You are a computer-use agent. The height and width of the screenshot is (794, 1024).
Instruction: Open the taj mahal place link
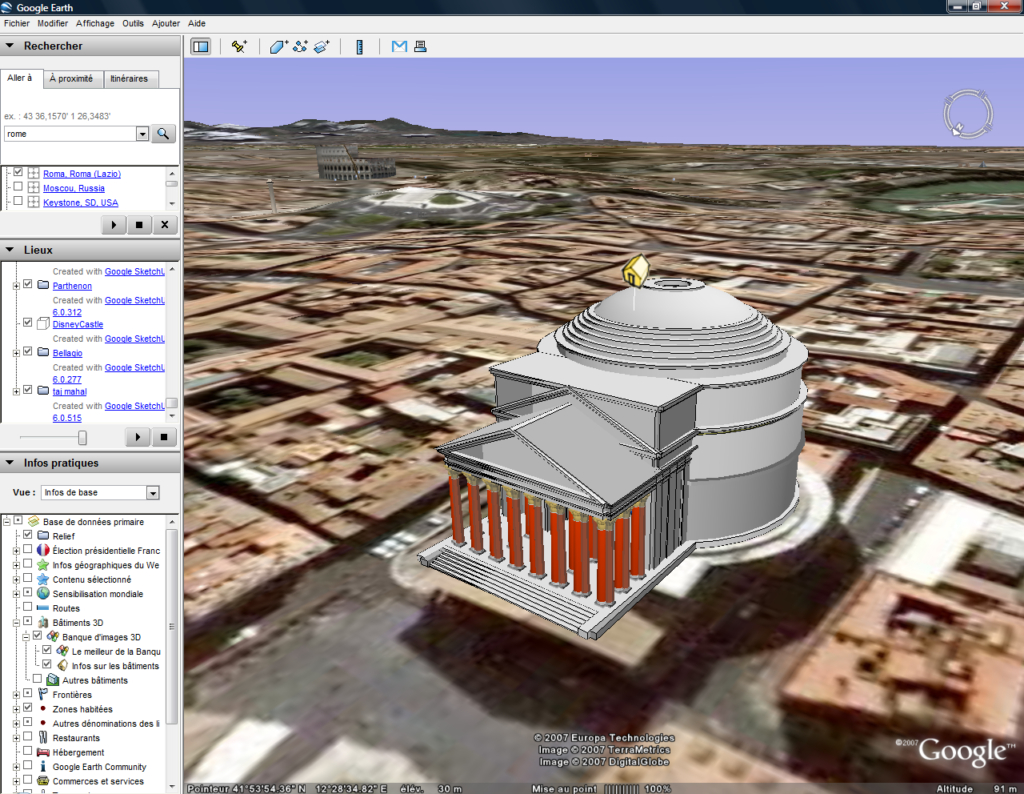pyautogui.click(x=69, y=391)
